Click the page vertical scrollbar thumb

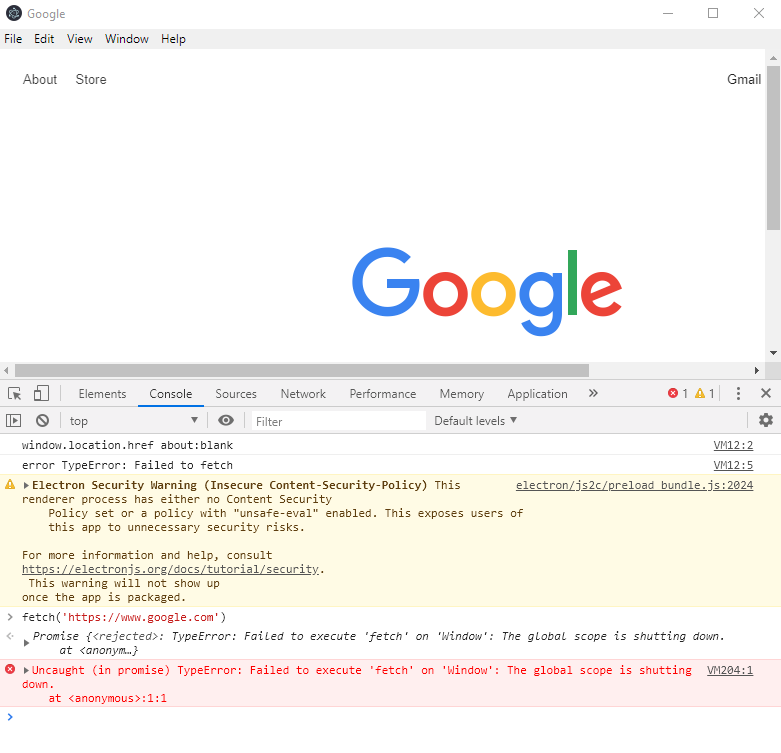click(x=773, y=148)
